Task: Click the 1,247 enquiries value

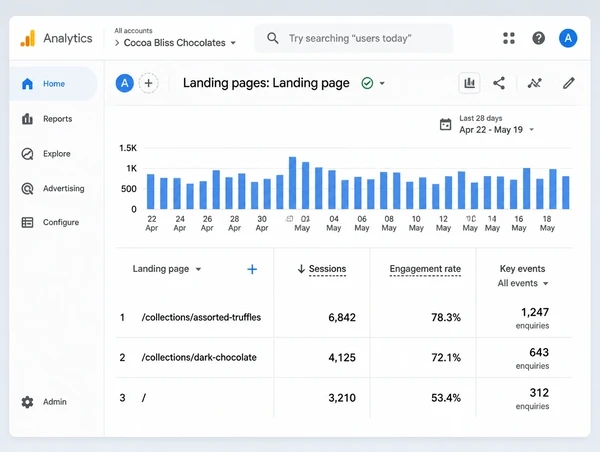Action: pyautogui.click(x=535, y=312)
